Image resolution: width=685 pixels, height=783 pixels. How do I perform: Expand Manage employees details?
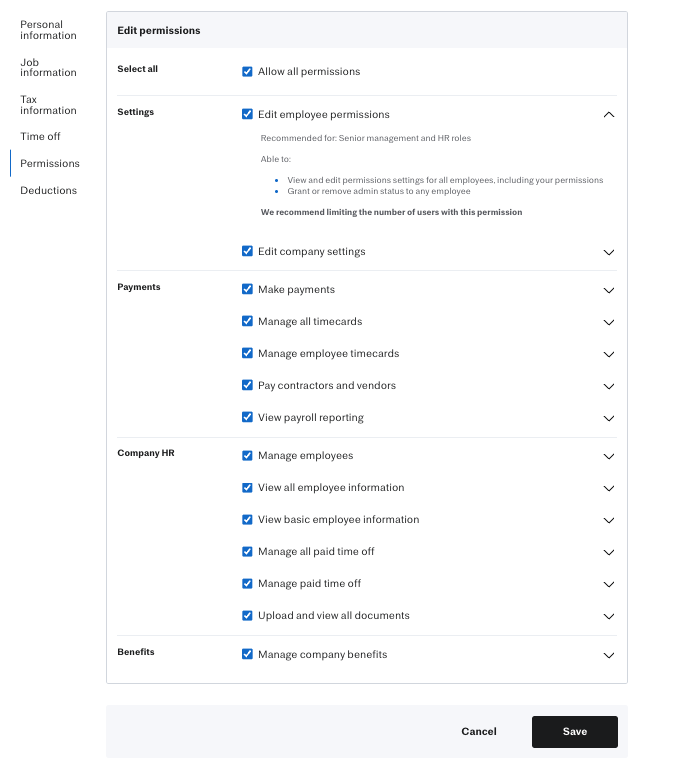tap(609, 456)
